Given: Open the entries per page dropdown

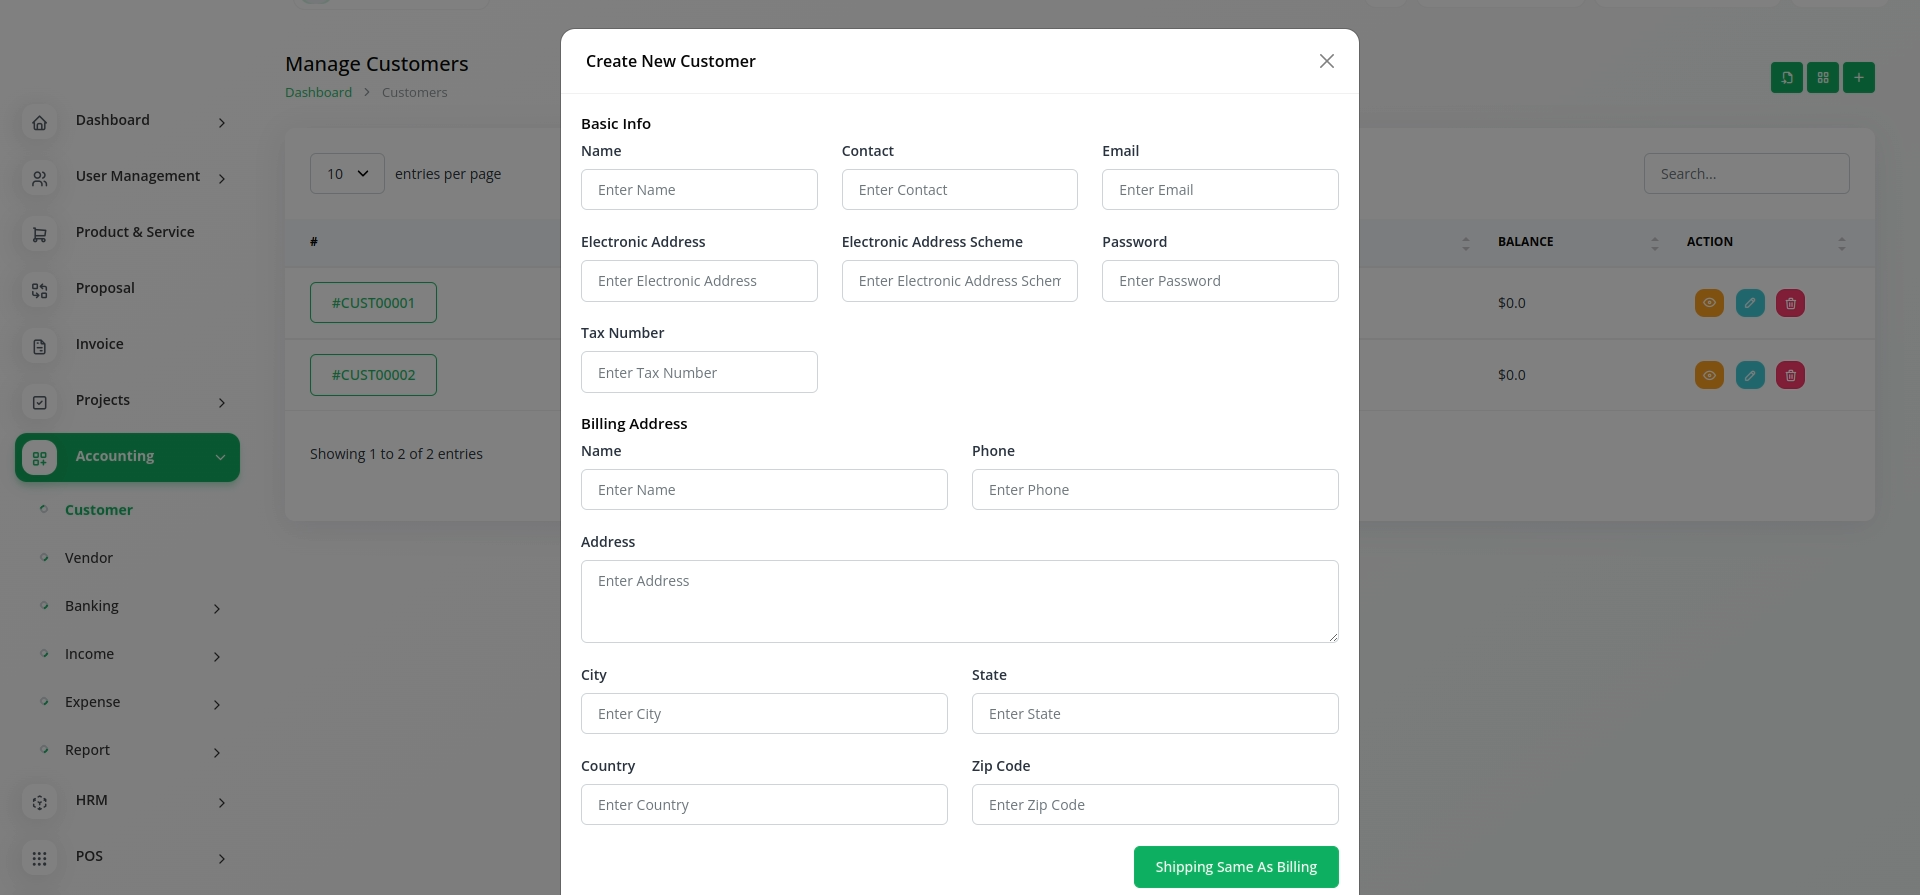Looking at the screenshot, I should (x=347, y=174).
